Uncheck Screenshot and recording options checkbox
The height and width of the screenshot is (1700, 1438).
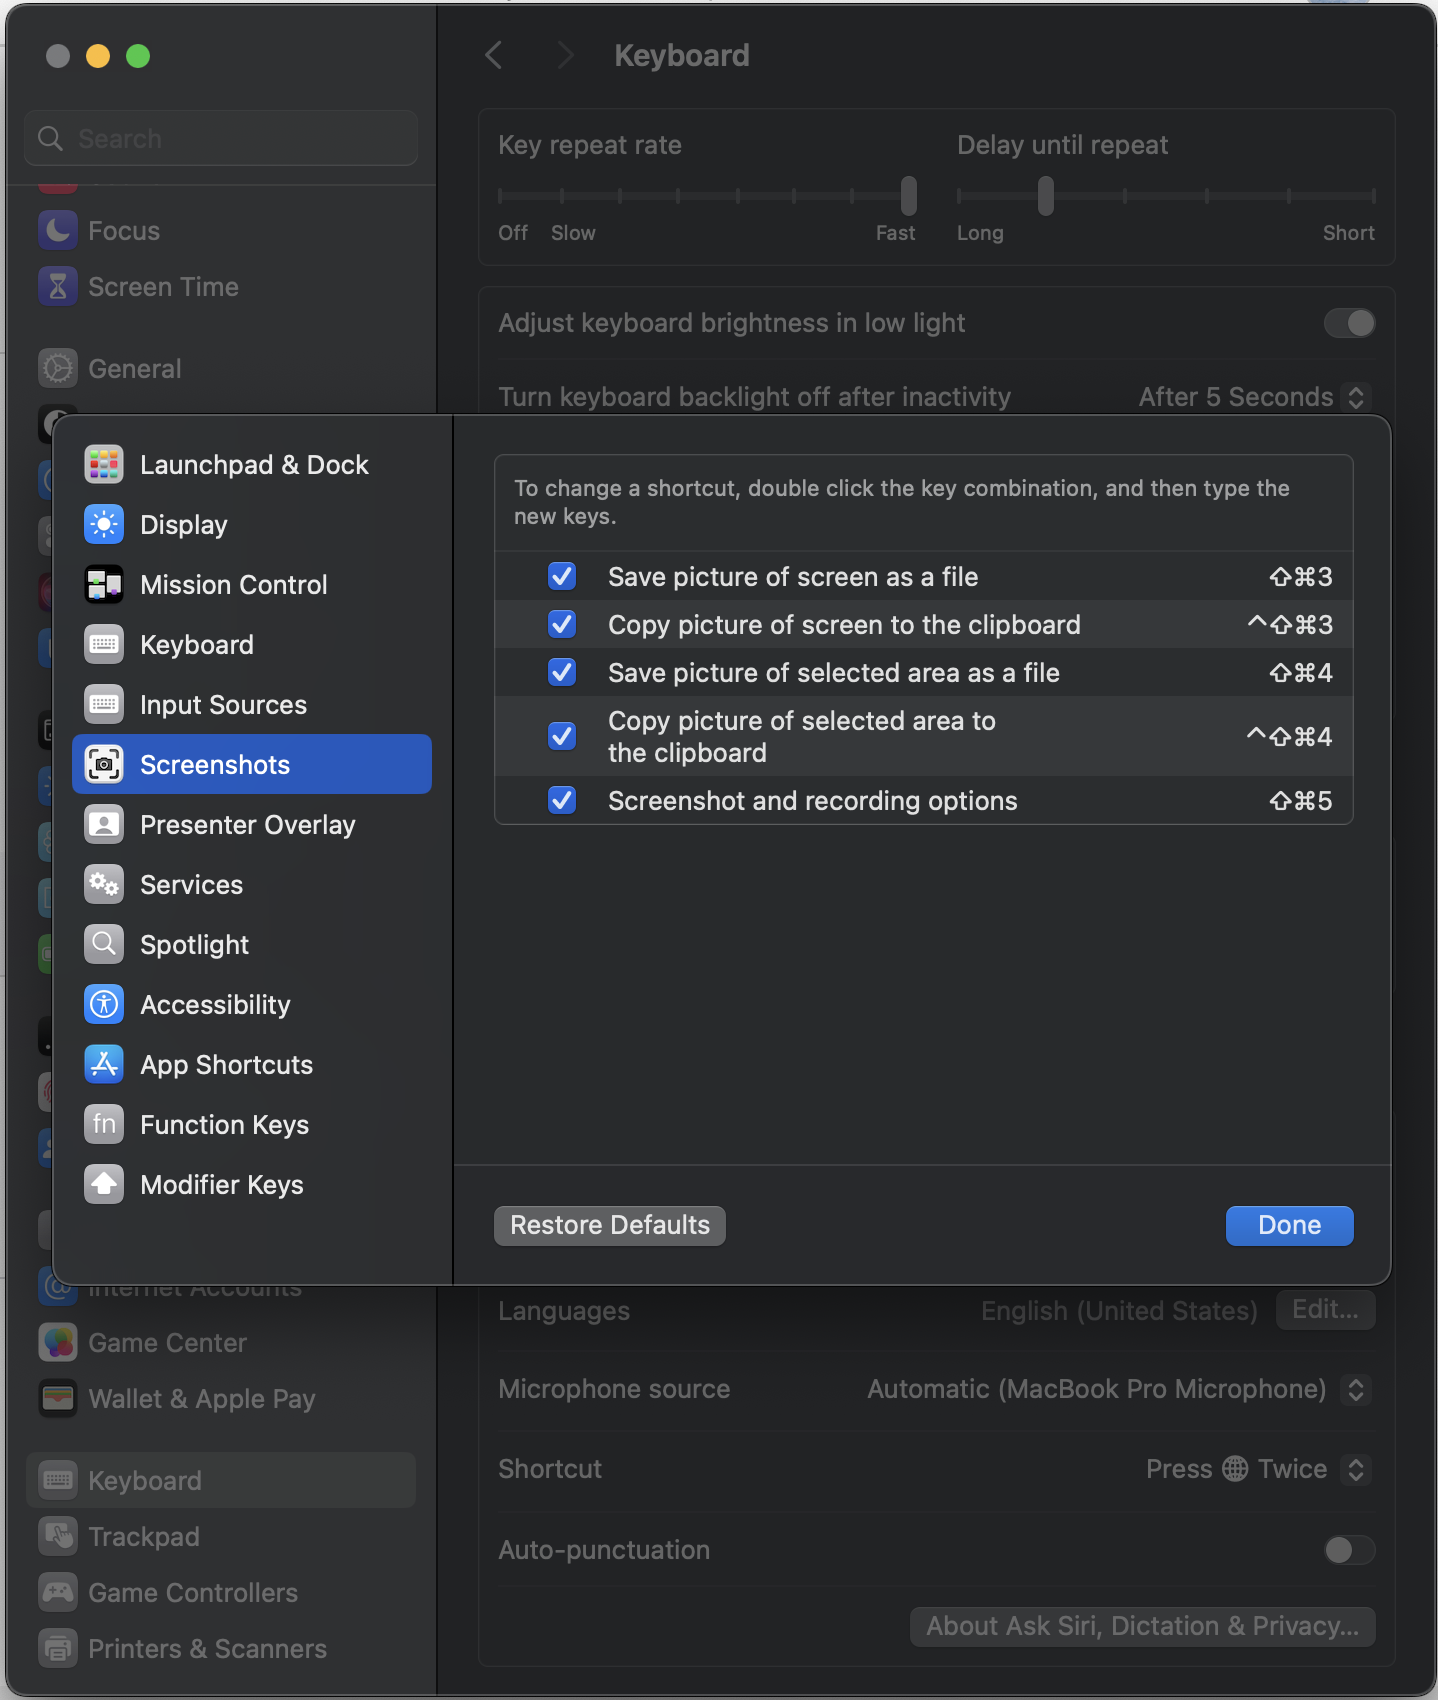click(x=562, y=801)
